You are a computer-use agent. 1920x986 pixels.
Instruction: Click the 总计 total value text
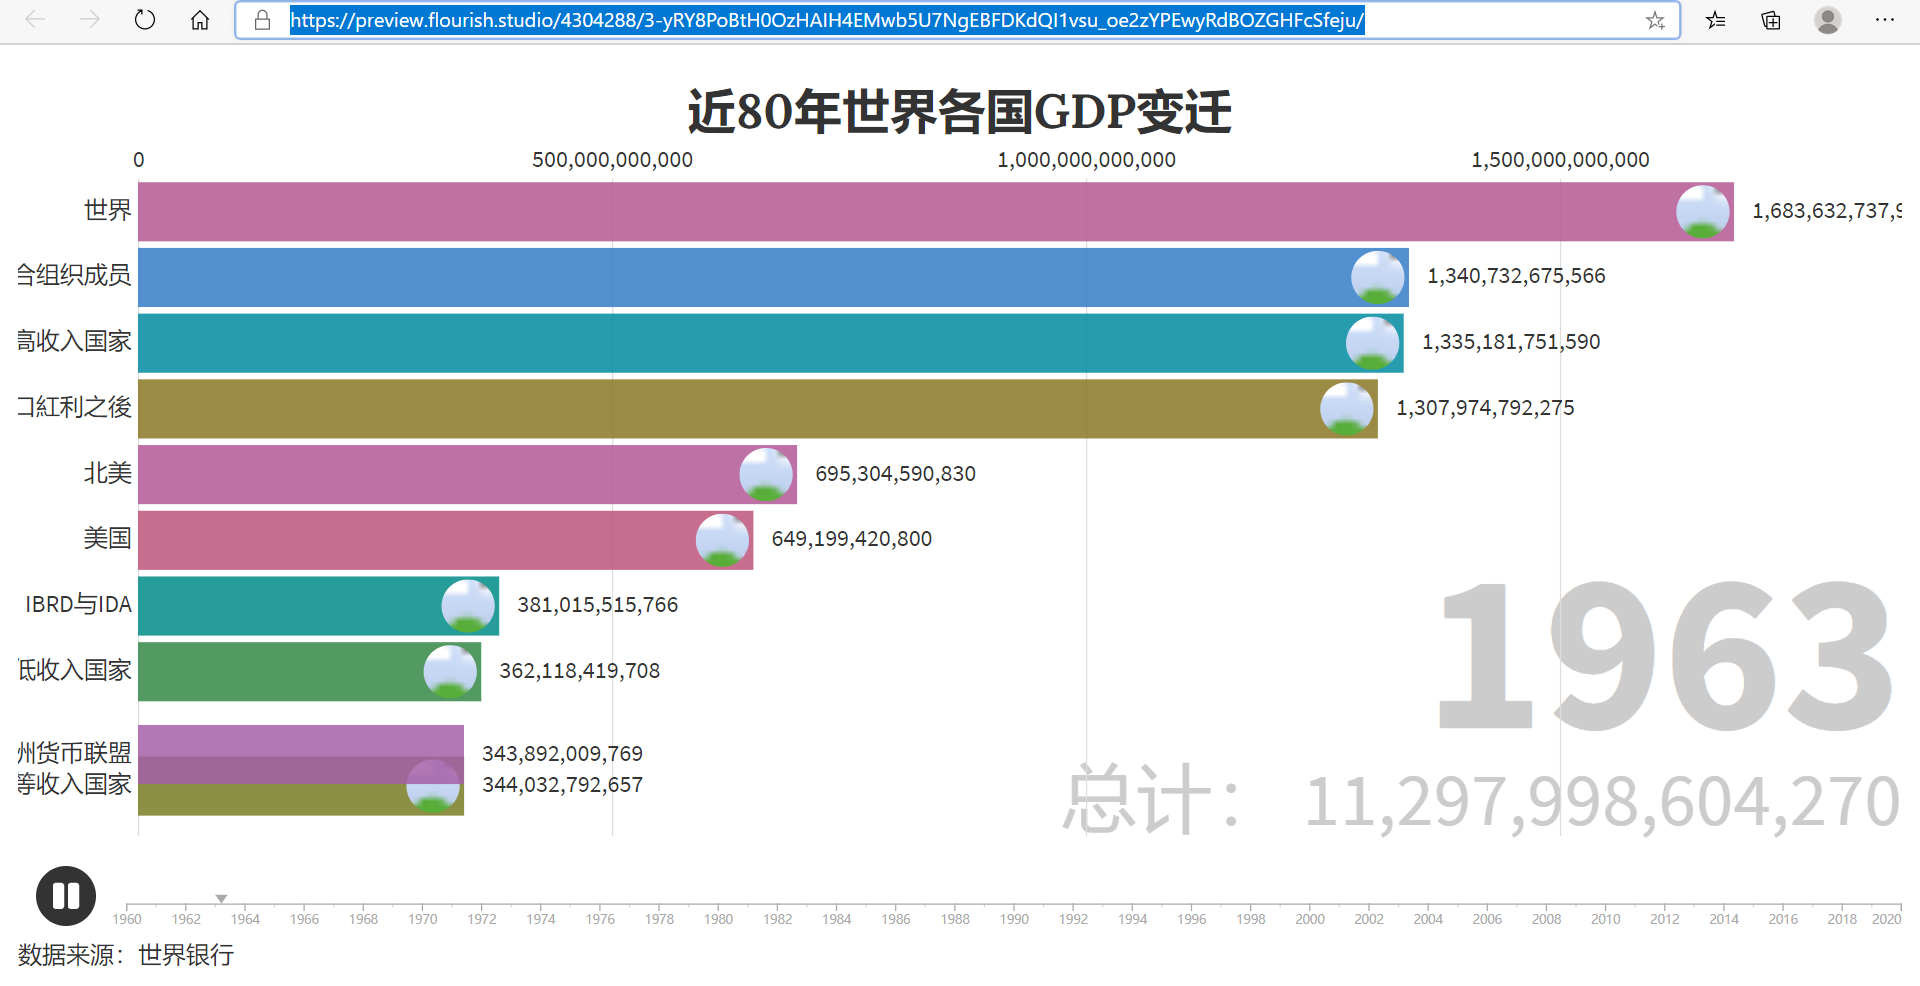point(1481,801)
